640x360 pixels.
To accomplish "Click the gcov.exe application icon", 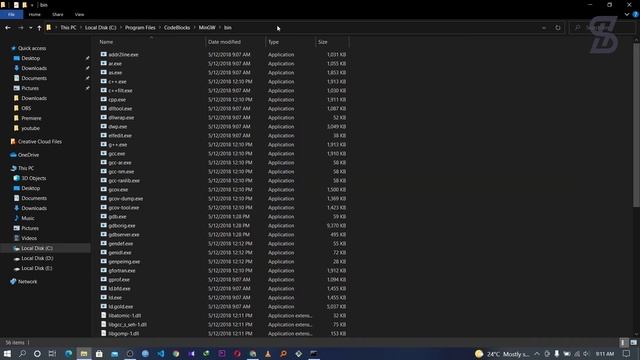I will click(103, 189).
